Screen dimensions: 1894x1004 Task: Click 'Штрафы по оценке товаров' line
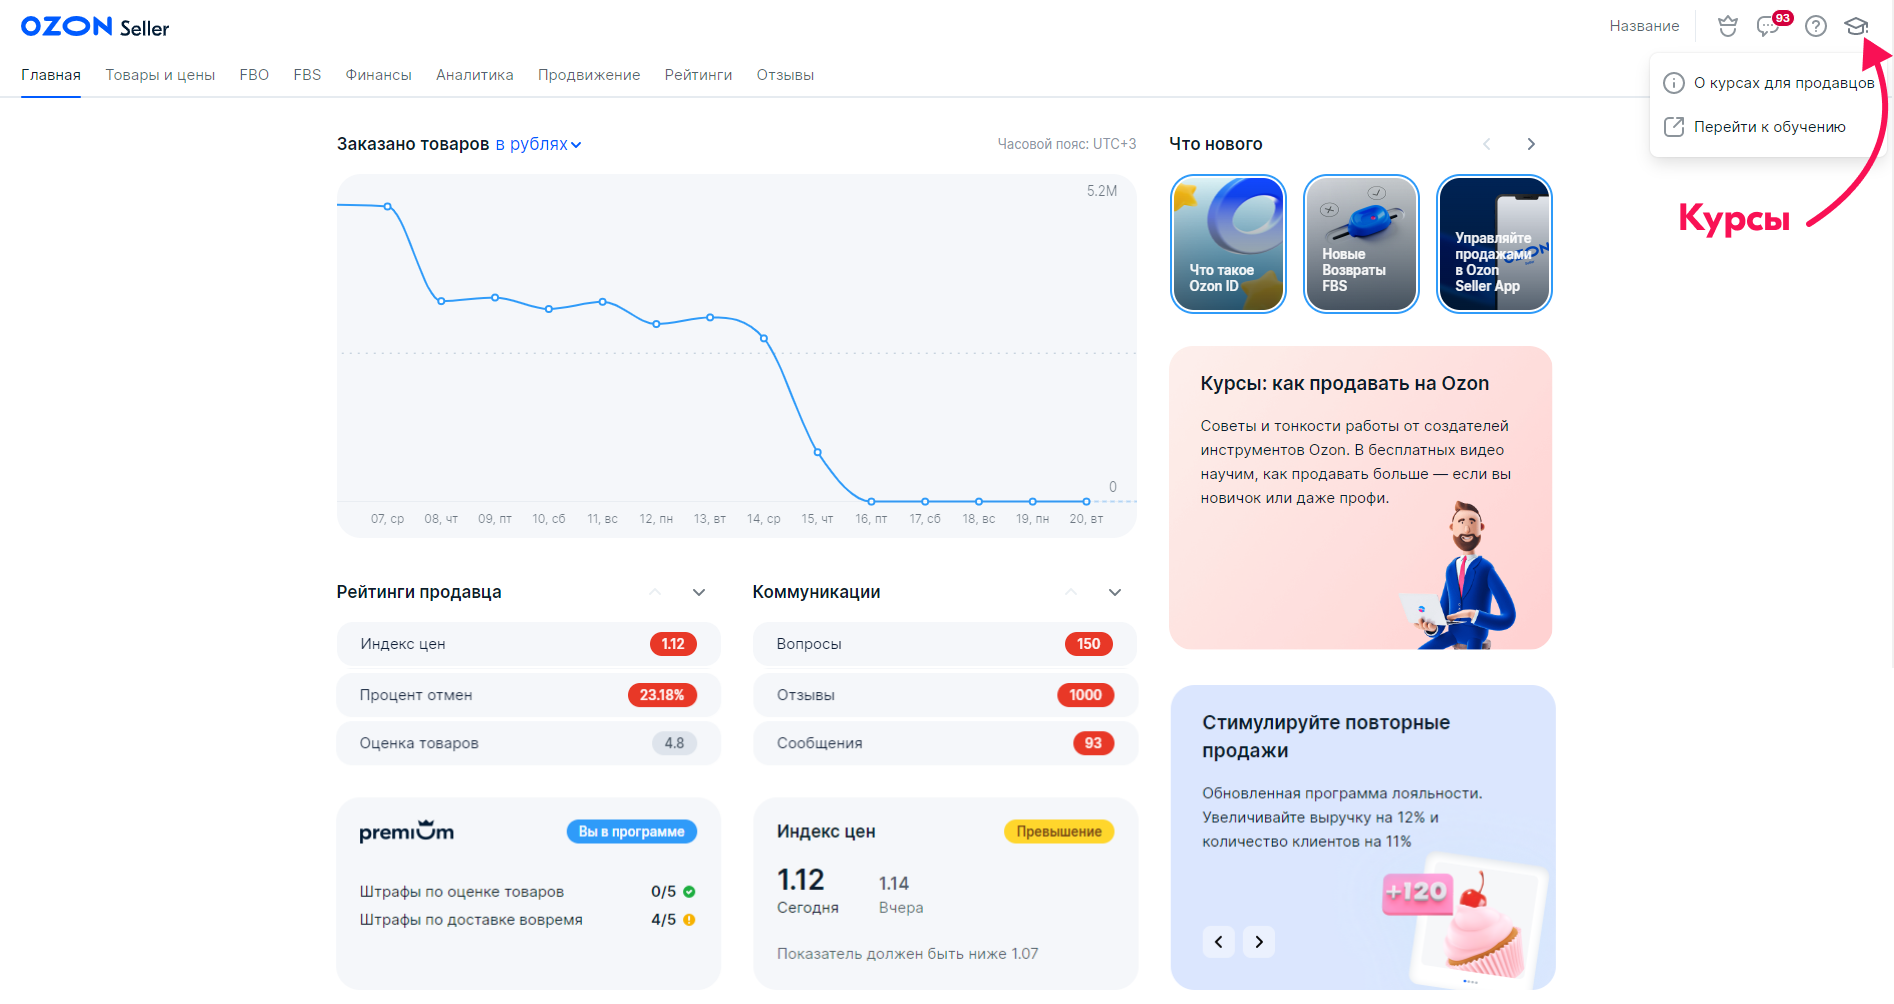[x=462, y=892]
